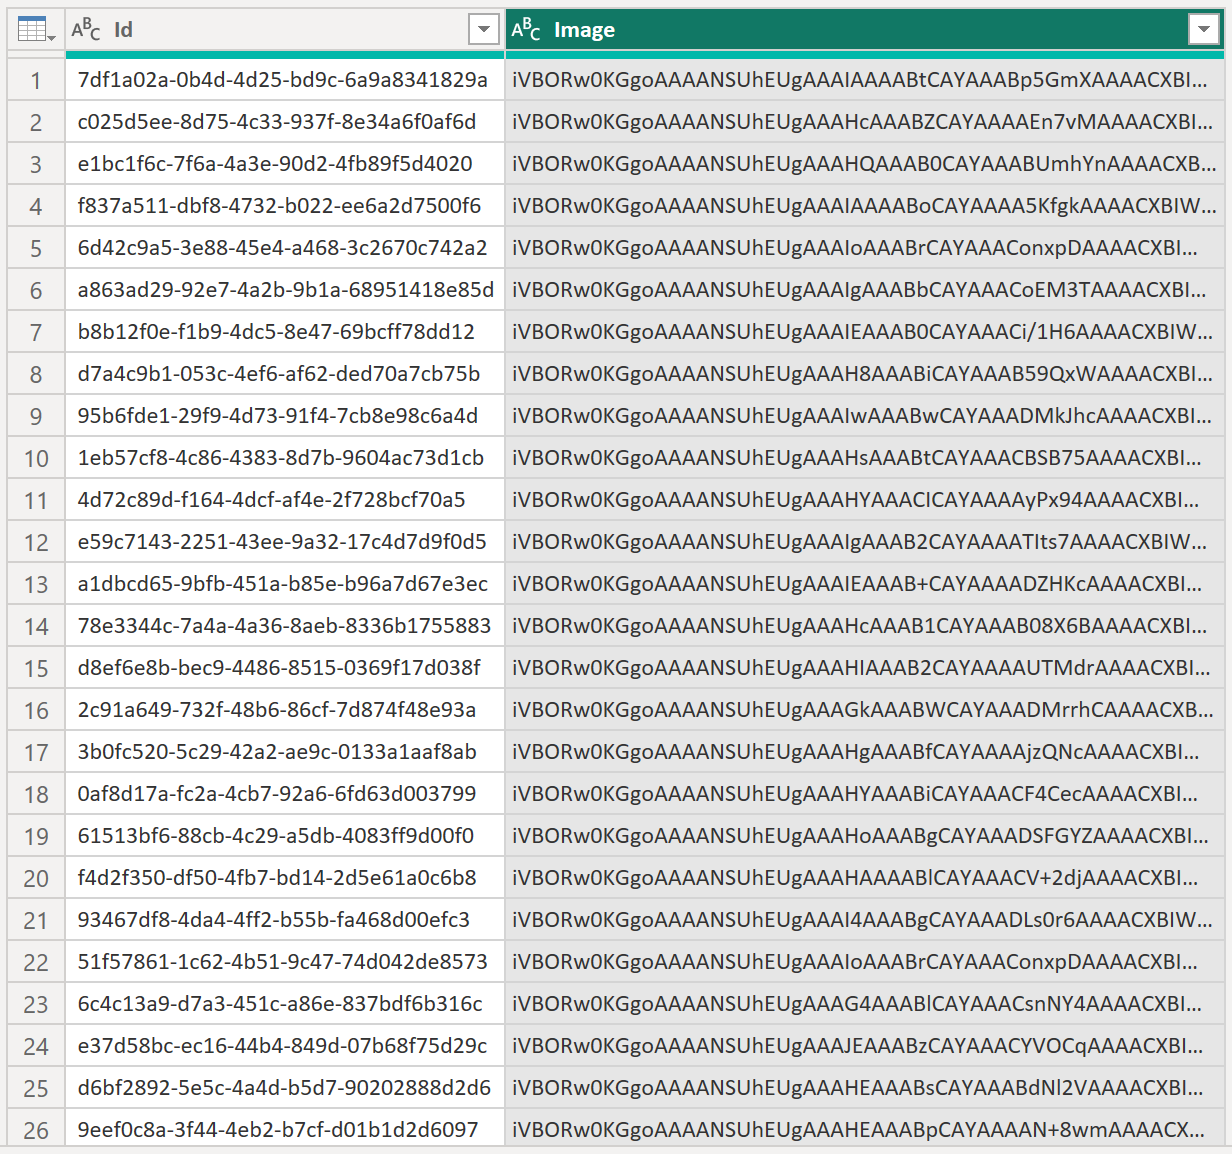Click Id cell e37d58bc-ec16-44b4-849d-07b68f75d29c
The height and width of the screenshot is (1154, 1232).
click(x=285, y=1046)
